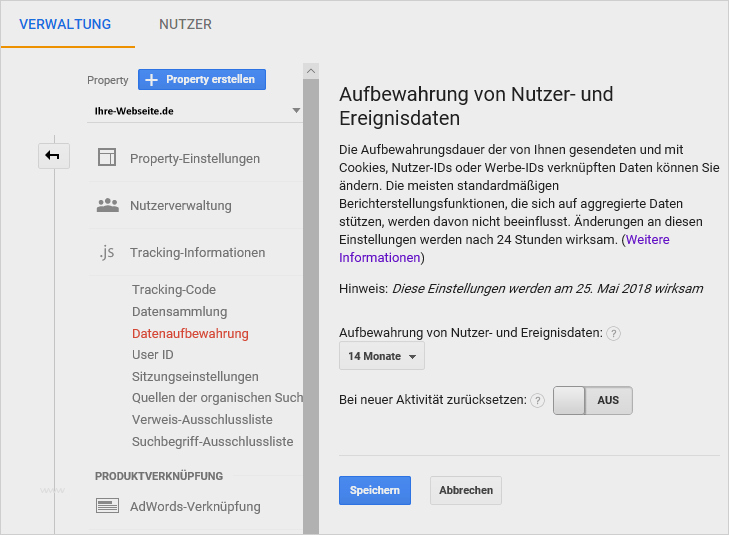
Task: Click the AdWords-Verknüpfung icon
Action: point(107,506)
